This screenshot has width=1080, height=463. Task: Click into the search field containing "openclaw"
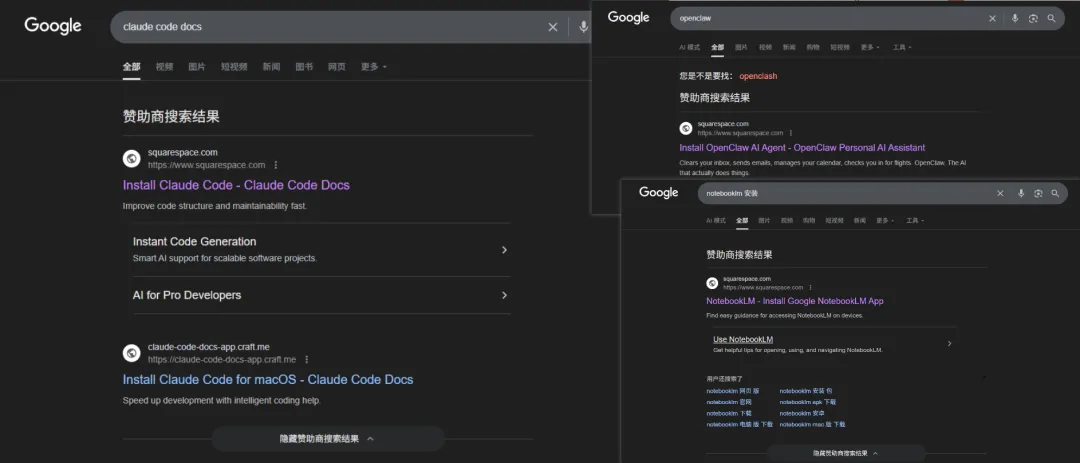(x=820, y=18)
